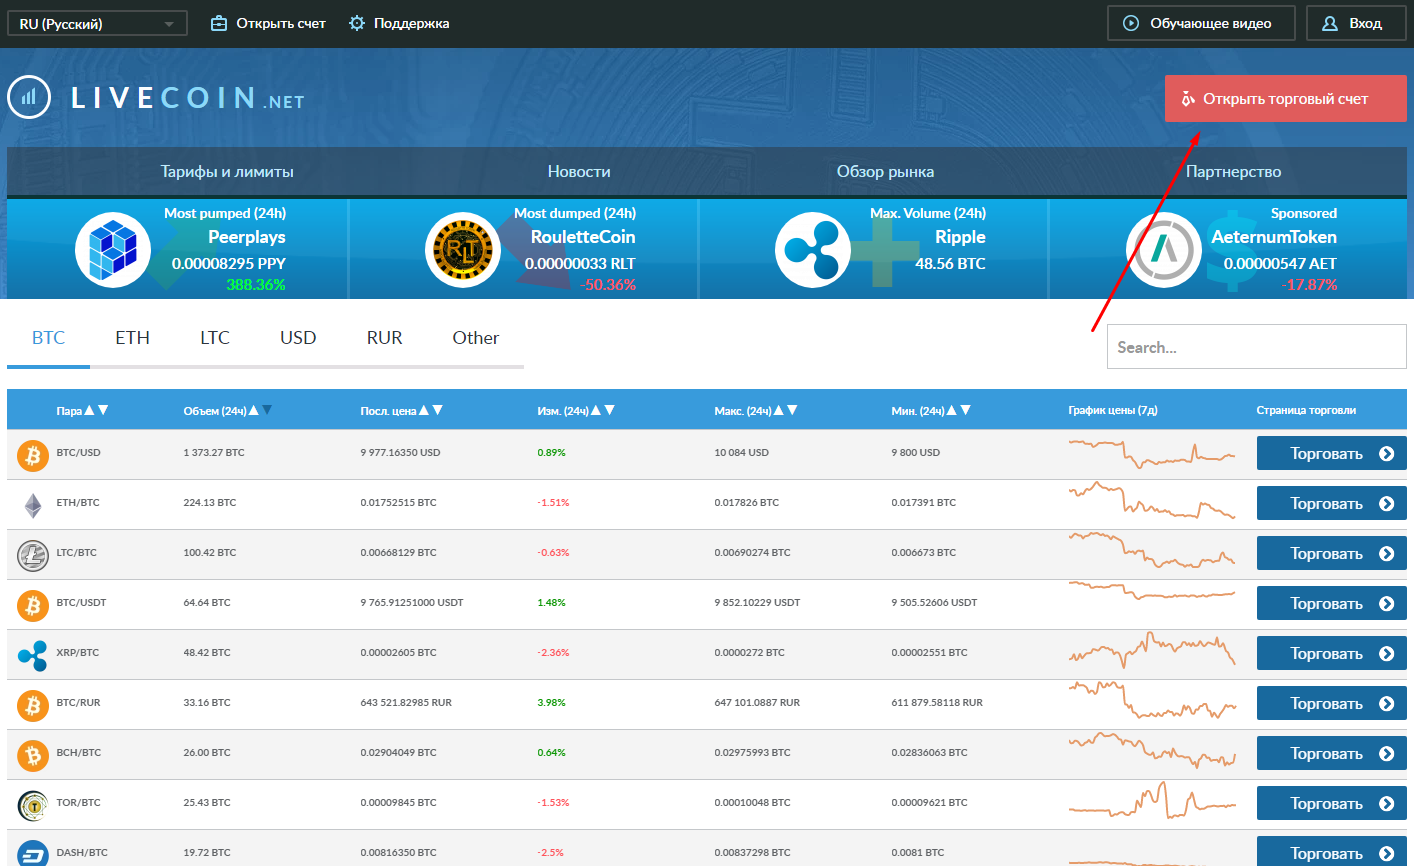Sort ascending by Пара column
Viewport: 1414px width, 866px height.
(x=89, y=411)
